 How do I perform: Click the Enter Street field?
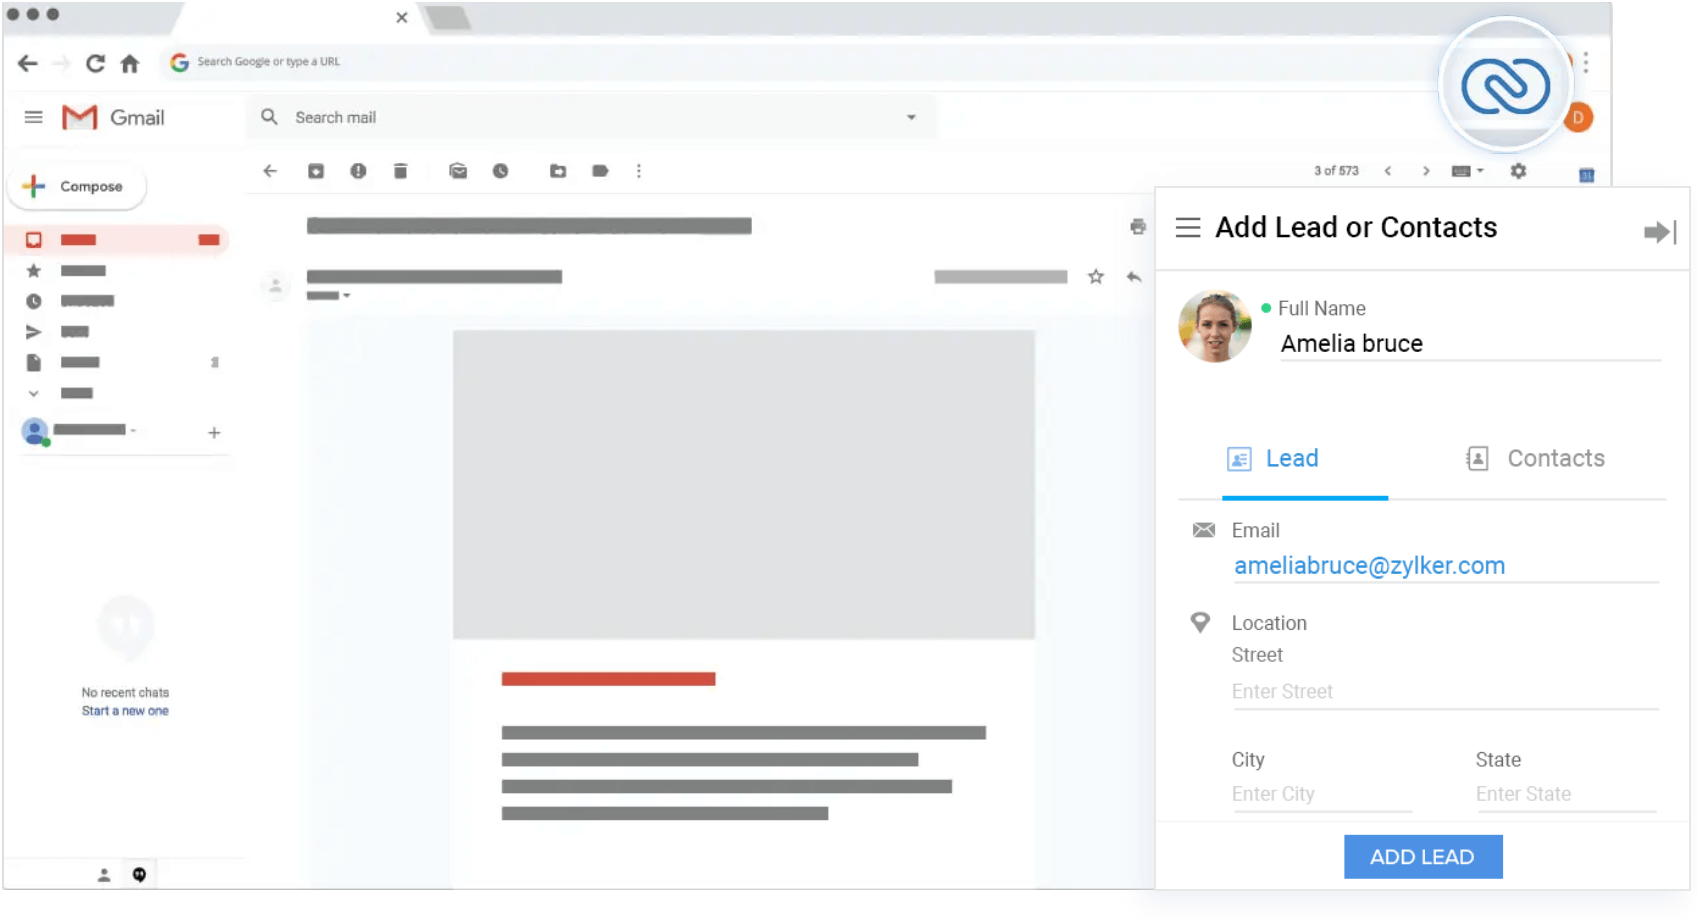(1445, 692)
